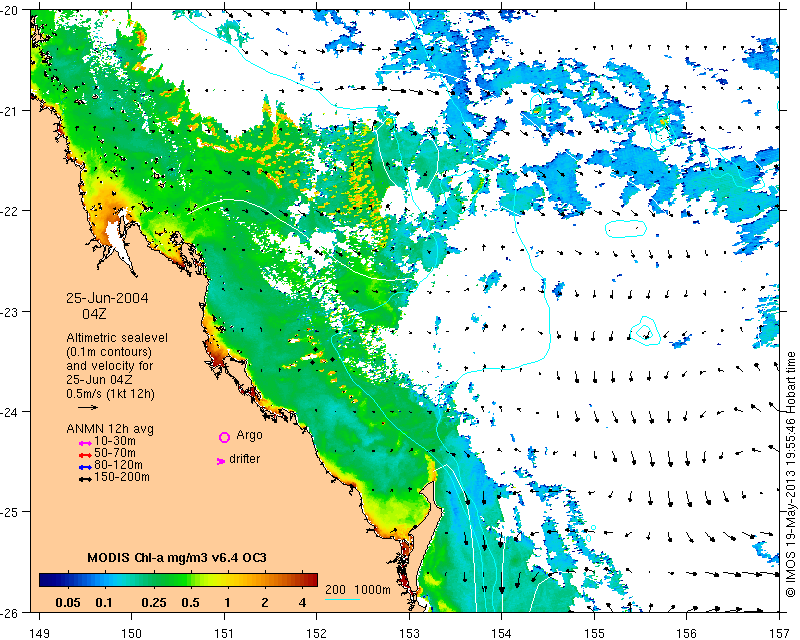
Task: Click longitude axis label 156
Action: [x=687, y=633]
